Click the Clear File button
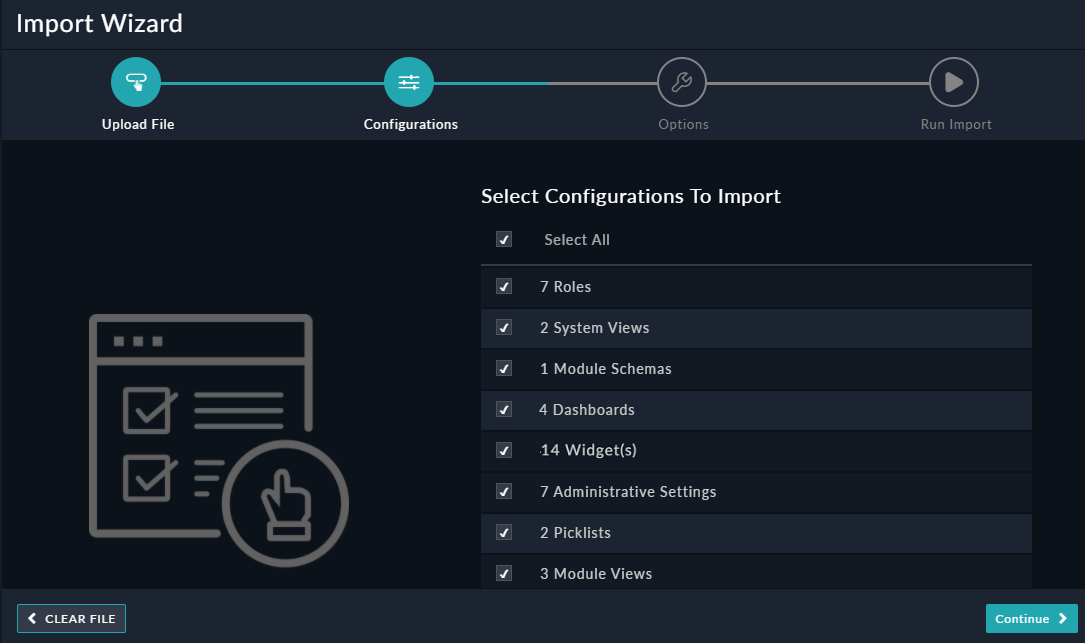Viewport: 1085px width, 643px height. [x=71, y=618]
